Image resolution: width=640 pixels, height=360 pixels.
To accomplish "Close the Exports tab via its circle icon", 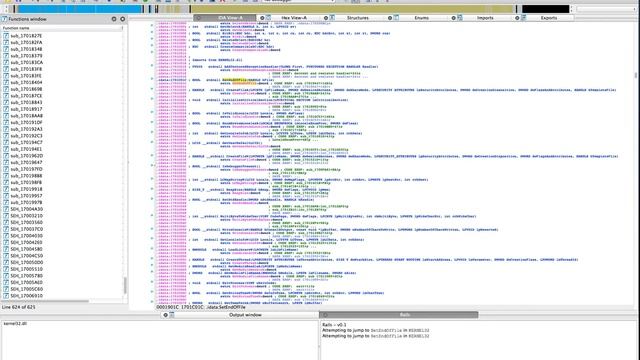I will 517,18.
